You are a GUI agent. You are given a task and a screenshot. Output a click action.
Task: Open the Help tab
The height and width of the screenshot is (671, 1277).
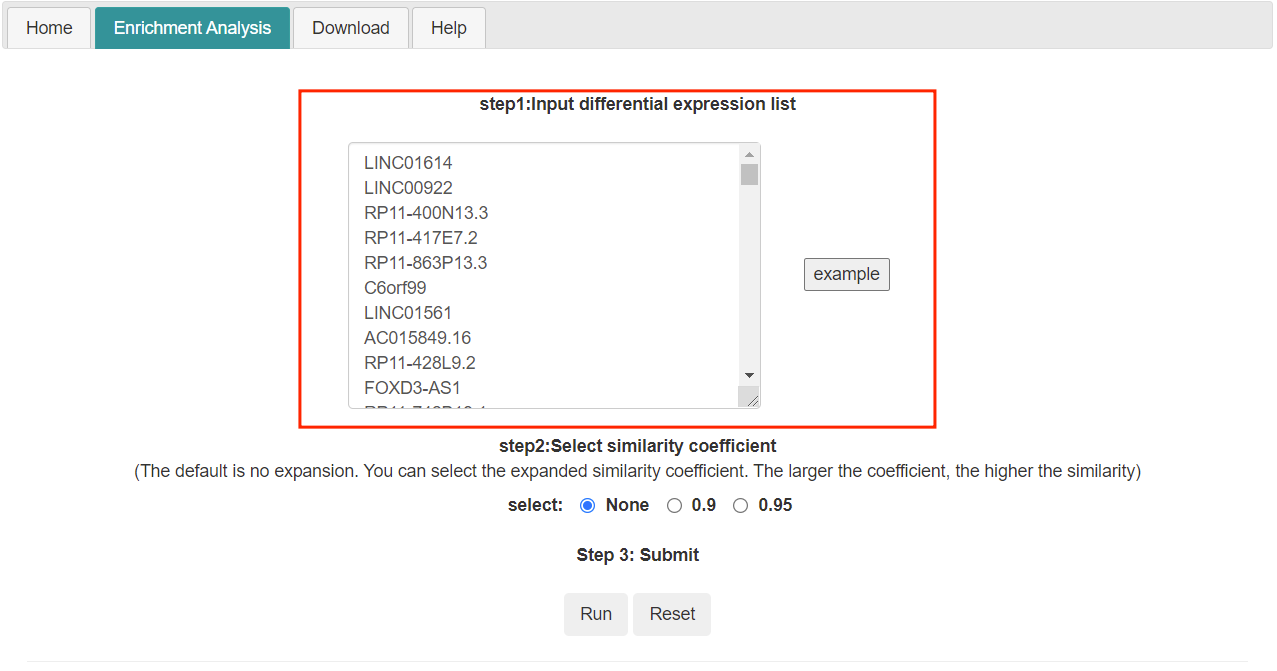pyautogui.click(x=449, y=28)
